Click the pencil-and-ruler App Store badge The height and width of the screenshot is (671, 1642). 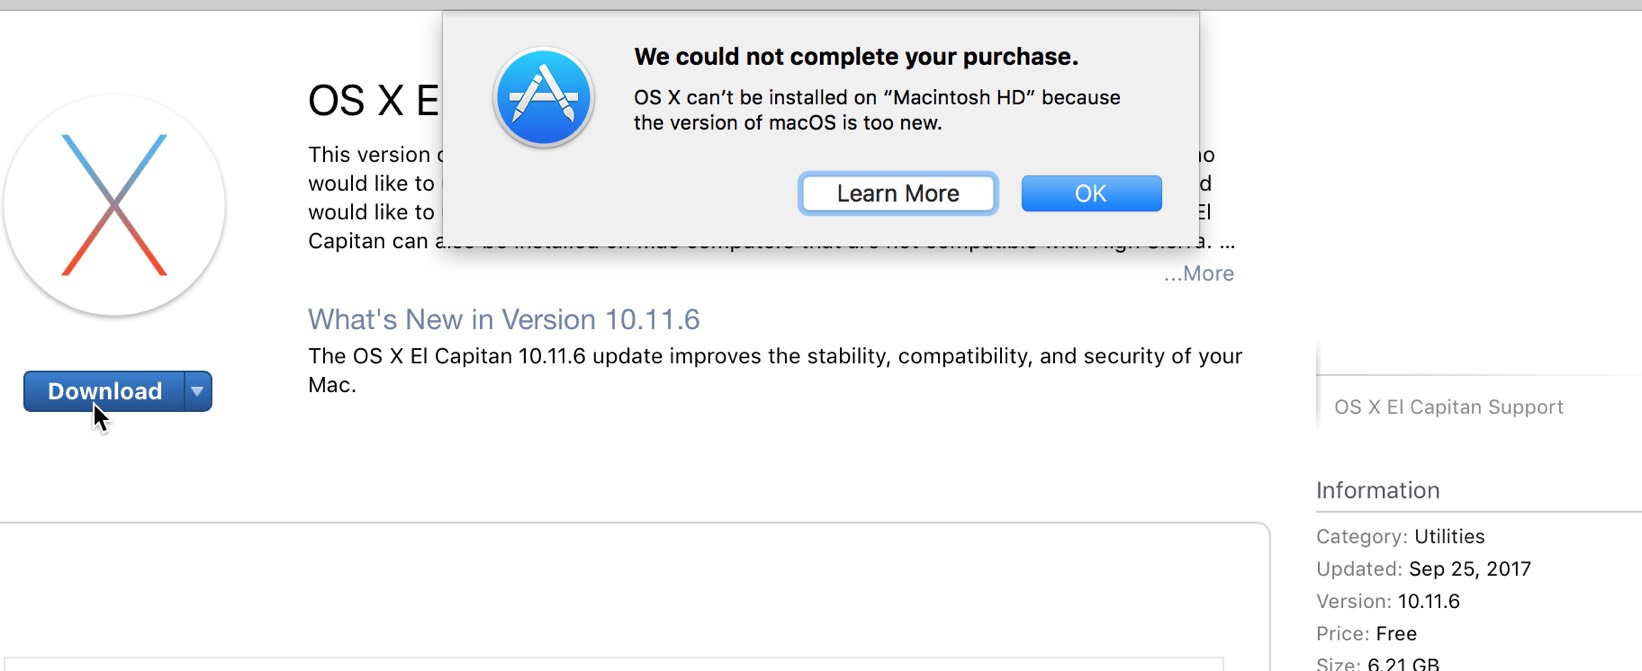click(x=543, y=97)
